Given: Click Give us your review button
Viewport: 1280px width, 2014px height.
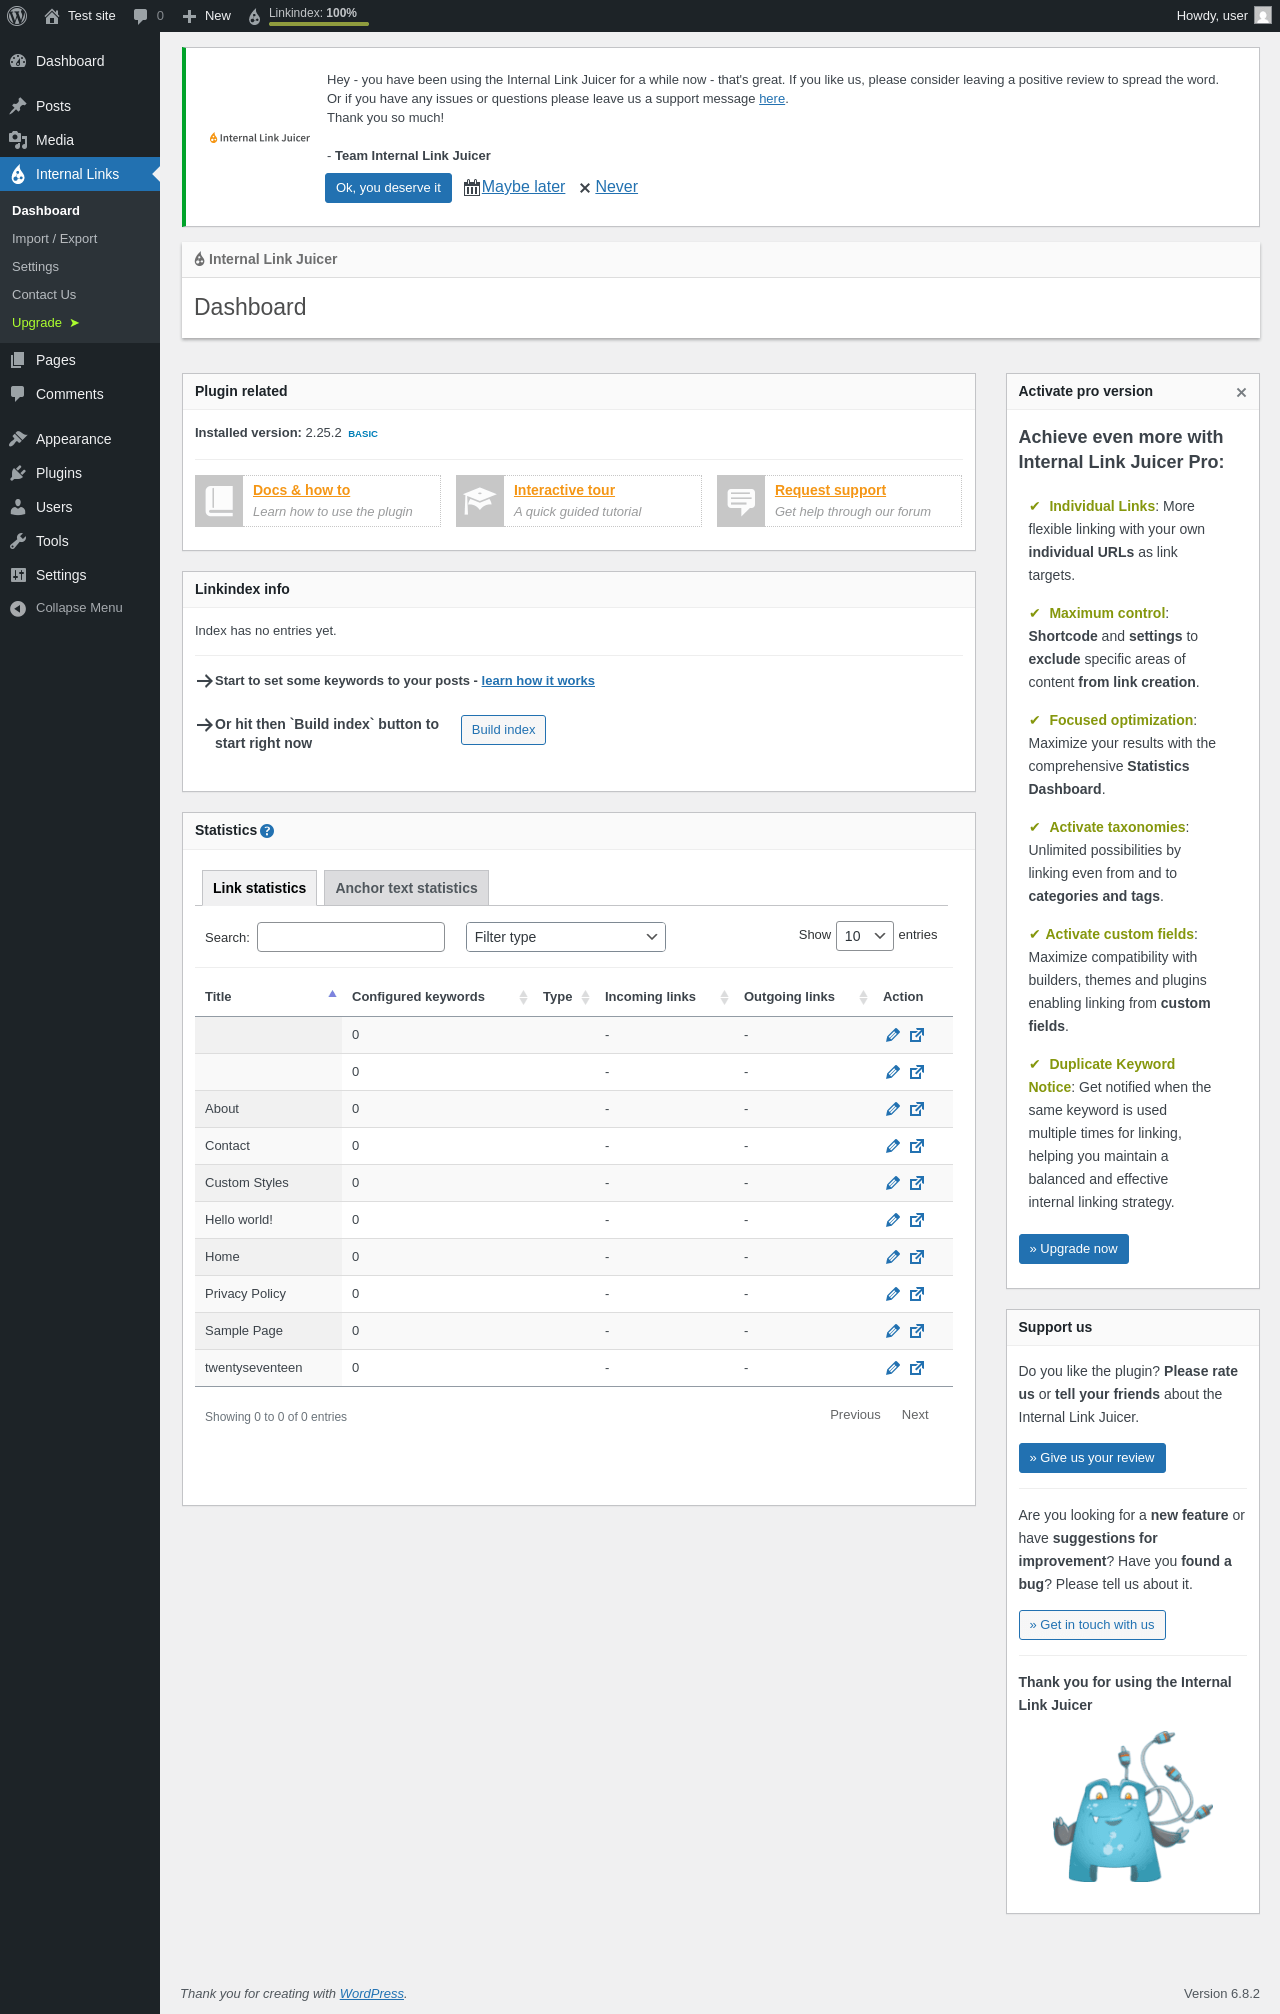Looking at the screenshot, I should coord(1092,1458).
